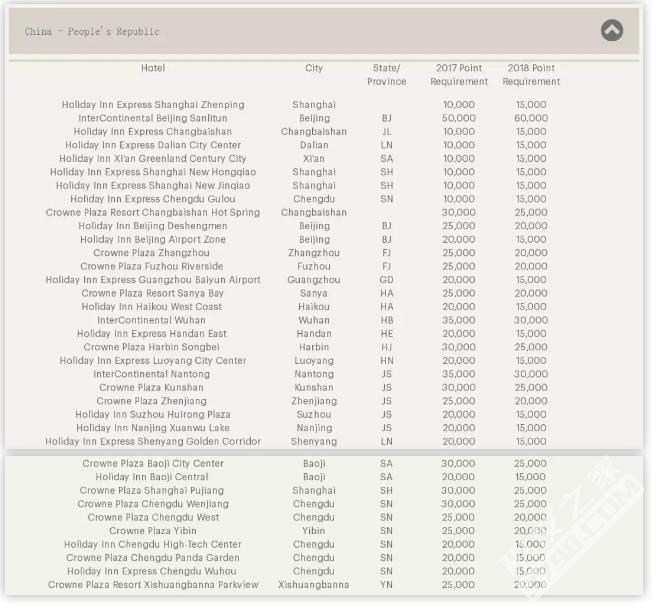Select the GD province code
The width and height of the screenshot is (652, 609).
click(x=387, y=280)
